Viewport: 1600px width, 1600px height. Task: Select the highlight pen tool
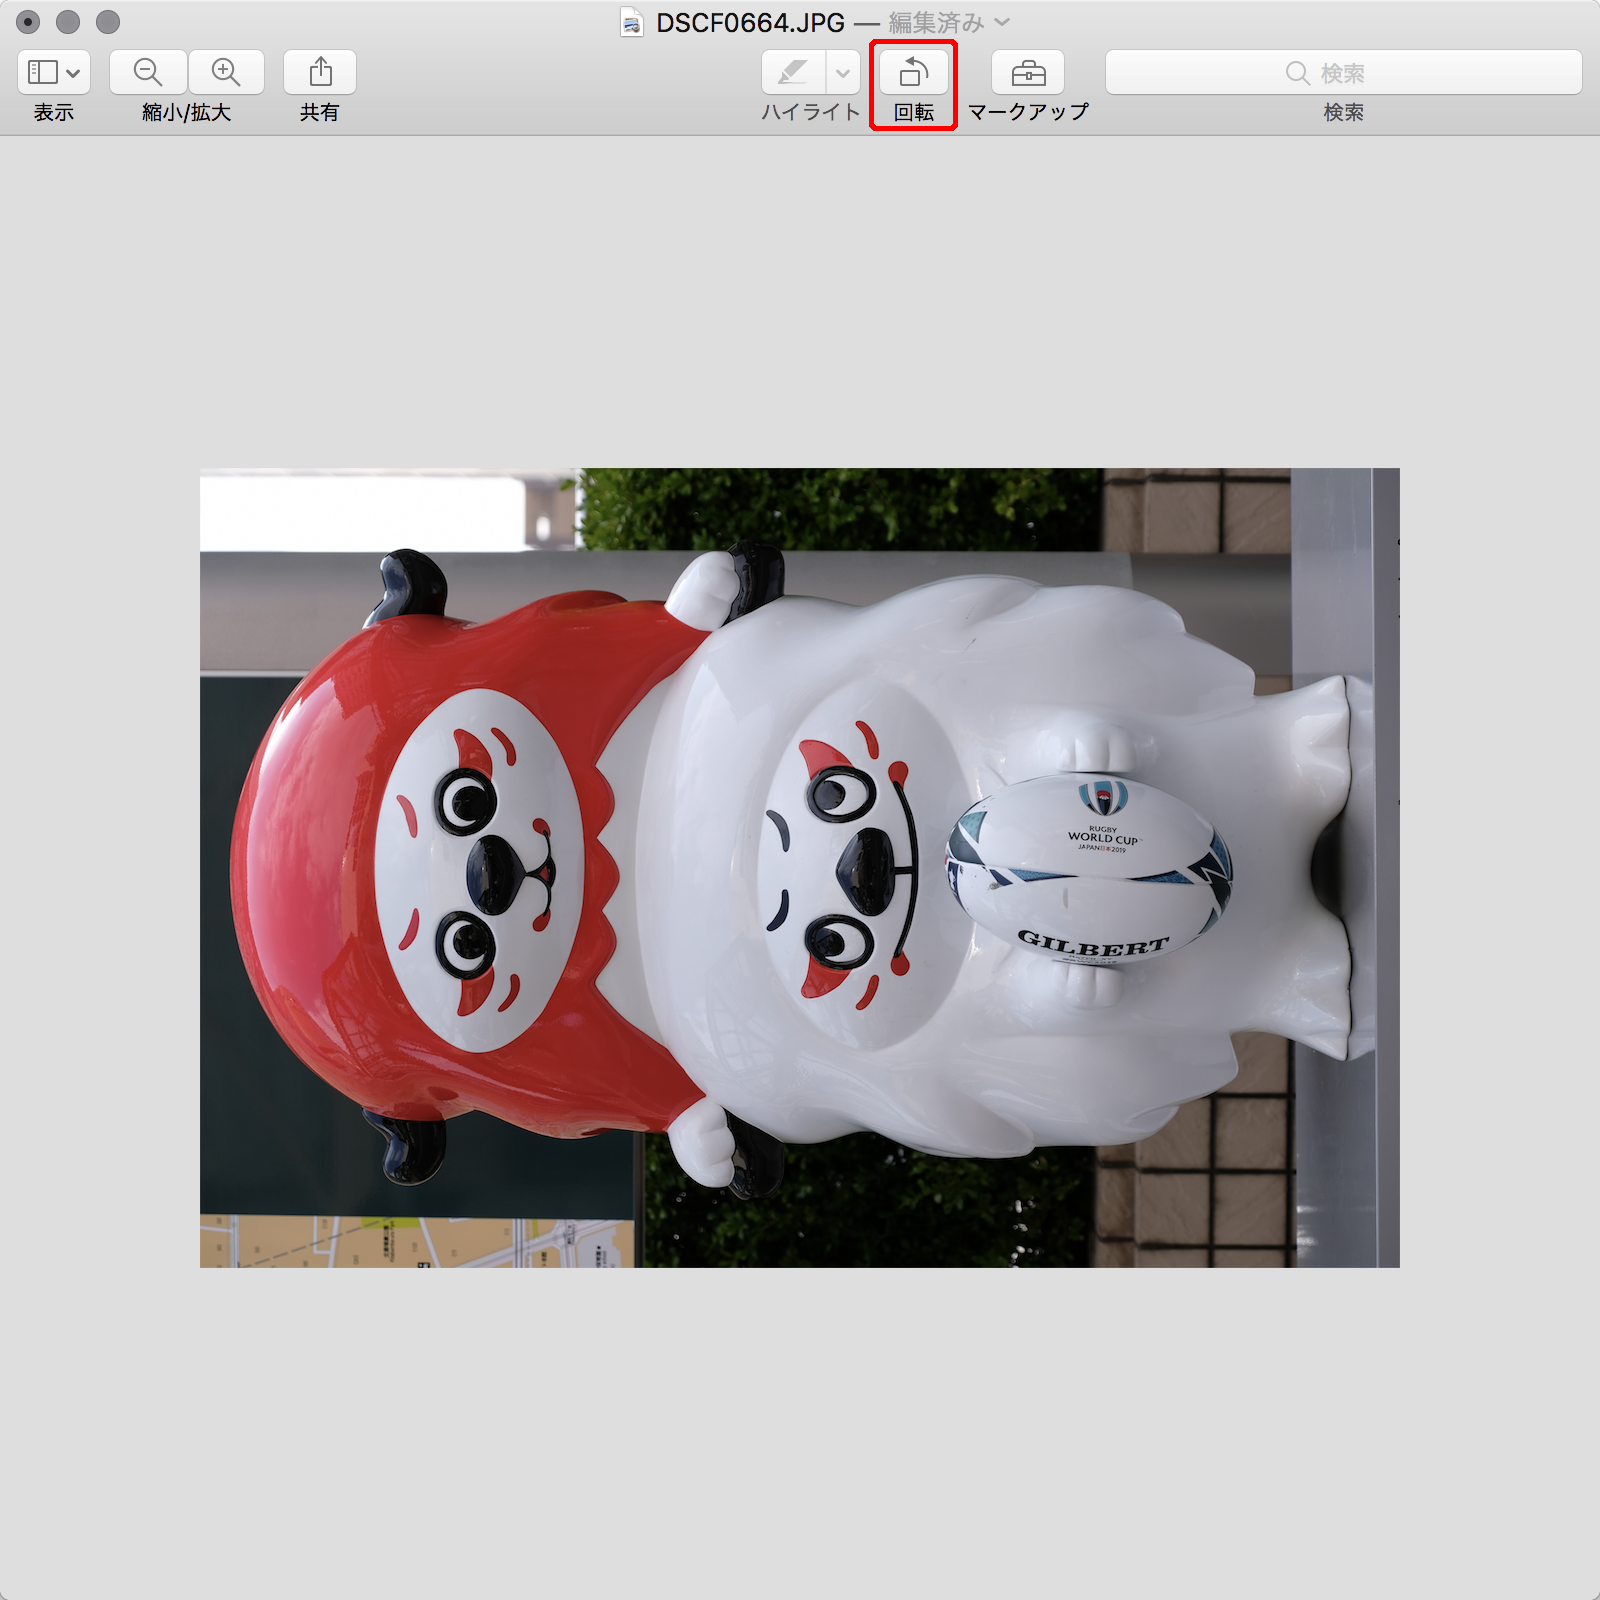[794, 72]
